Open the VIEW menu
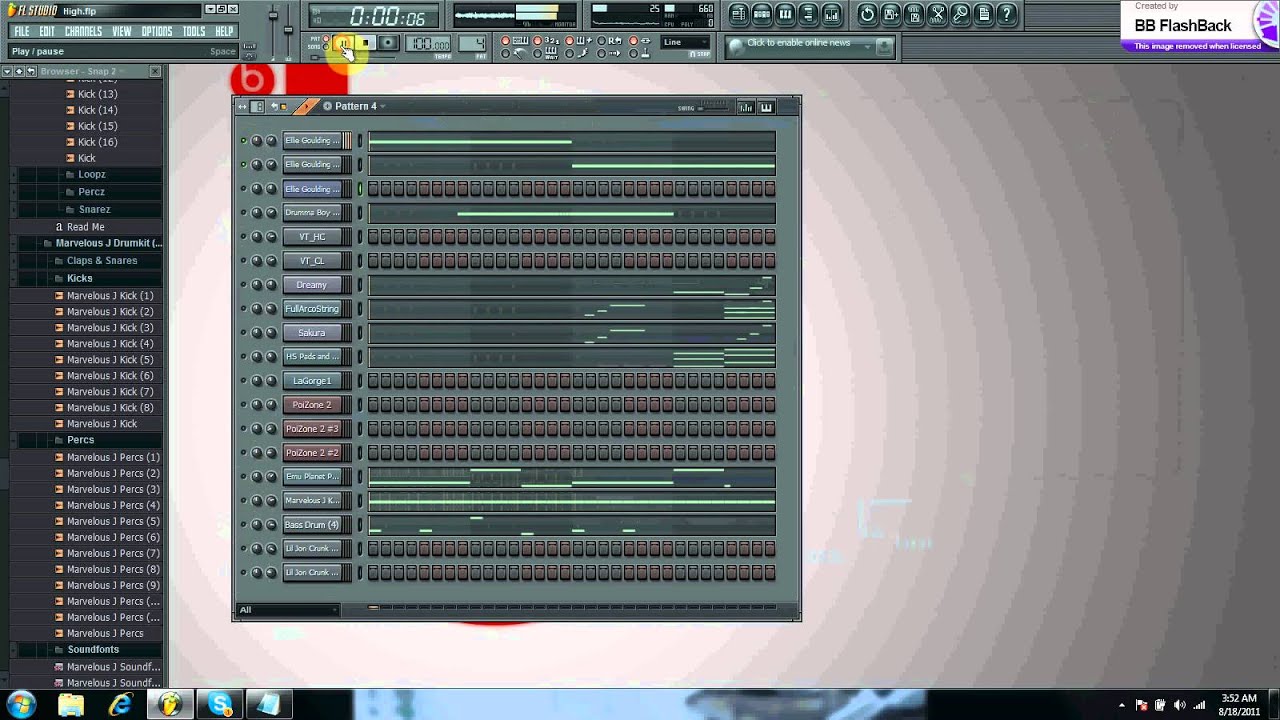The height and width of the screenshot is (720, 1280). click(x=121, y=31)
